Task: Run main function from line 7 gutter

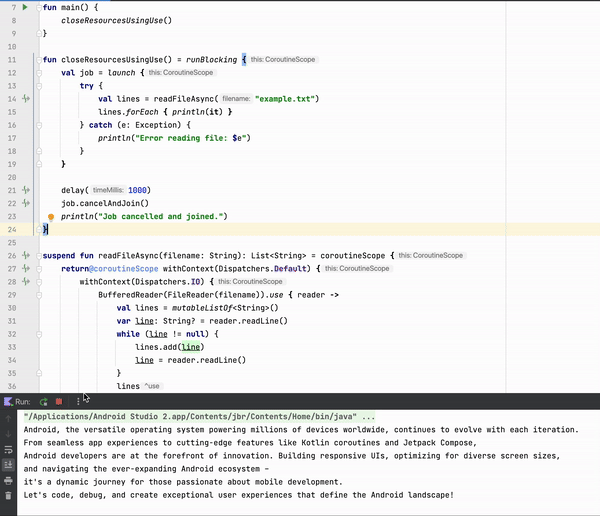Action: coord(26,7)
